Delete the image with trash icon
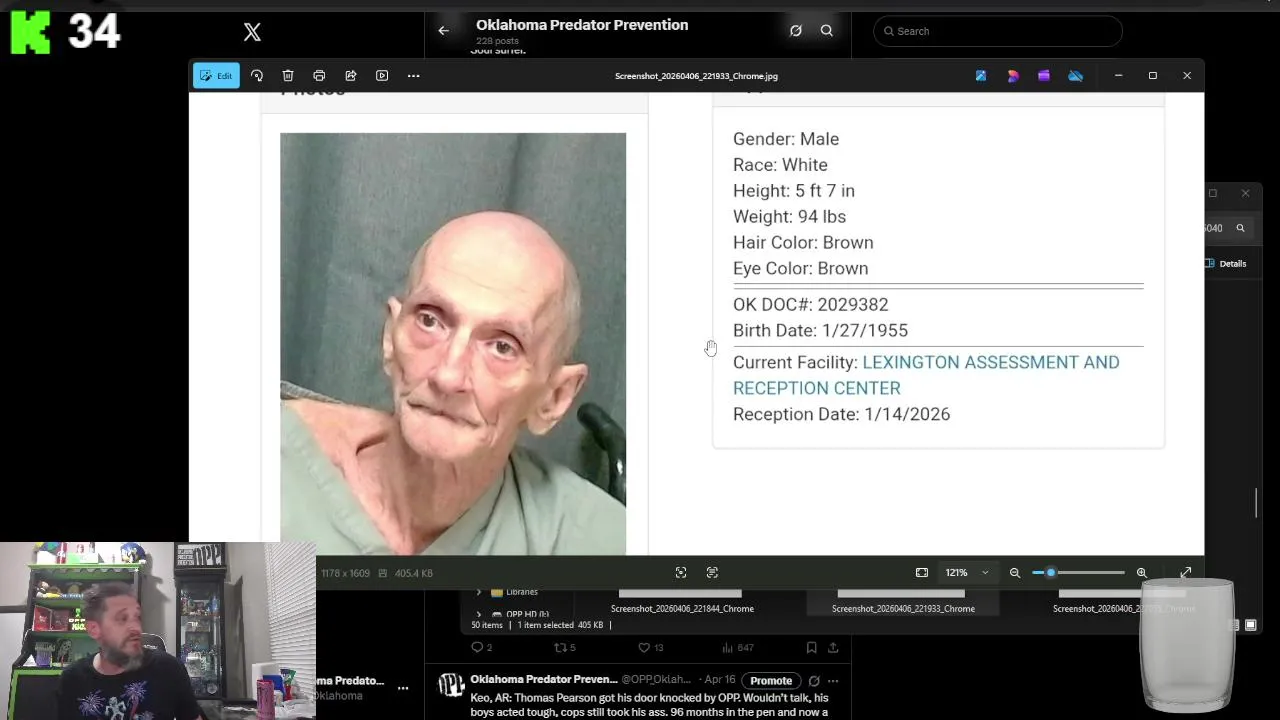Viewport: 1280px width, 720px height. click(x=288, y=76)
